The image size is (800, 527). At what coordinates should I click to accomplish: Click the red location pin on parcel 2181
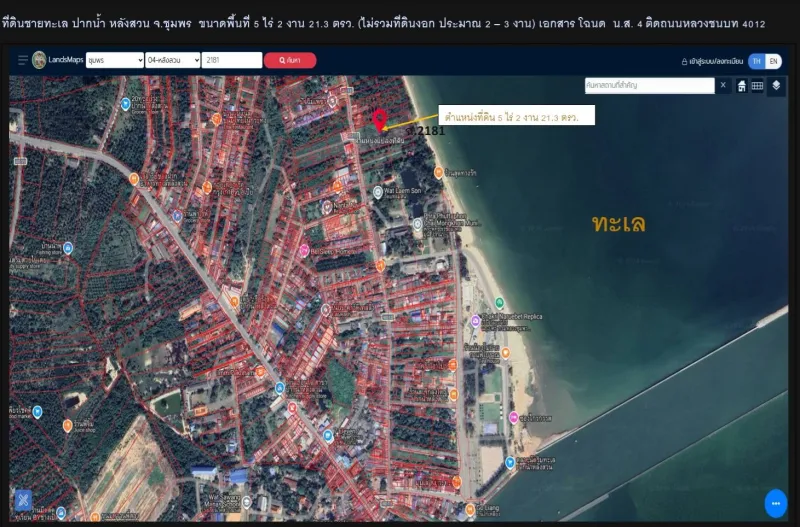[x=379, y=120]
